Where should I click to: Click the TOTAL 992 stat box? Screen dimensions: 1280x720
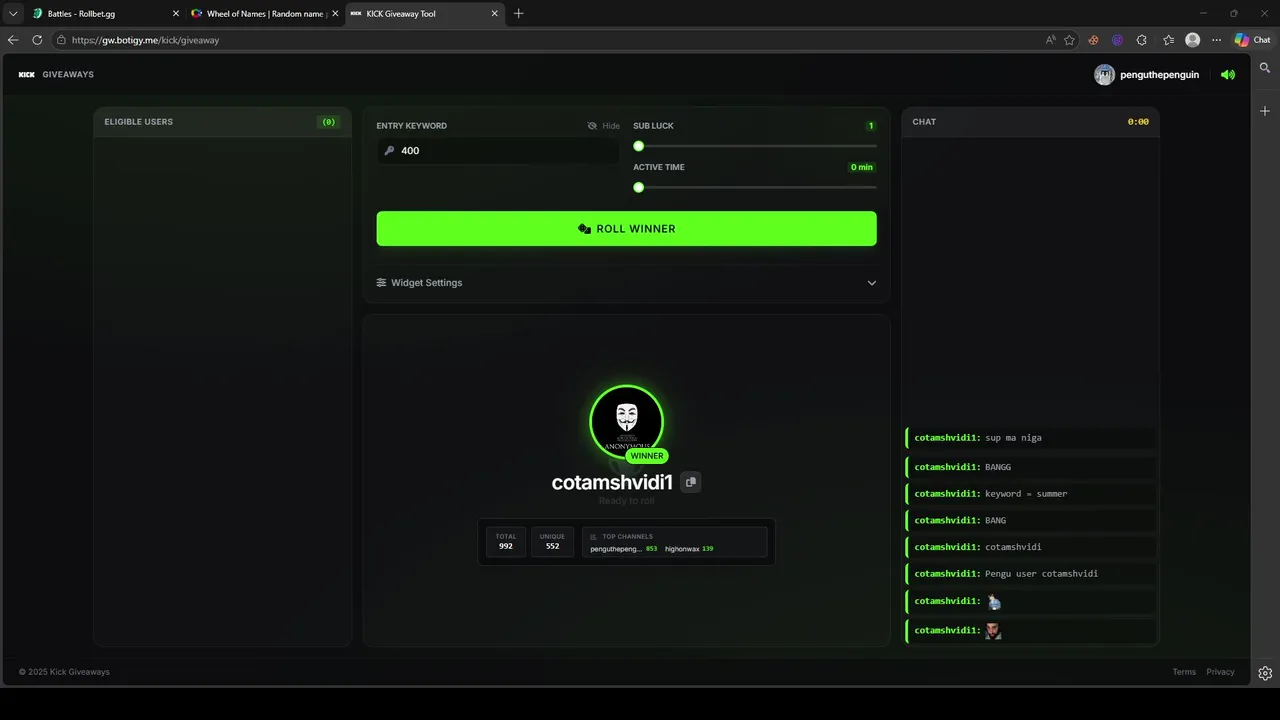point(506,542)
